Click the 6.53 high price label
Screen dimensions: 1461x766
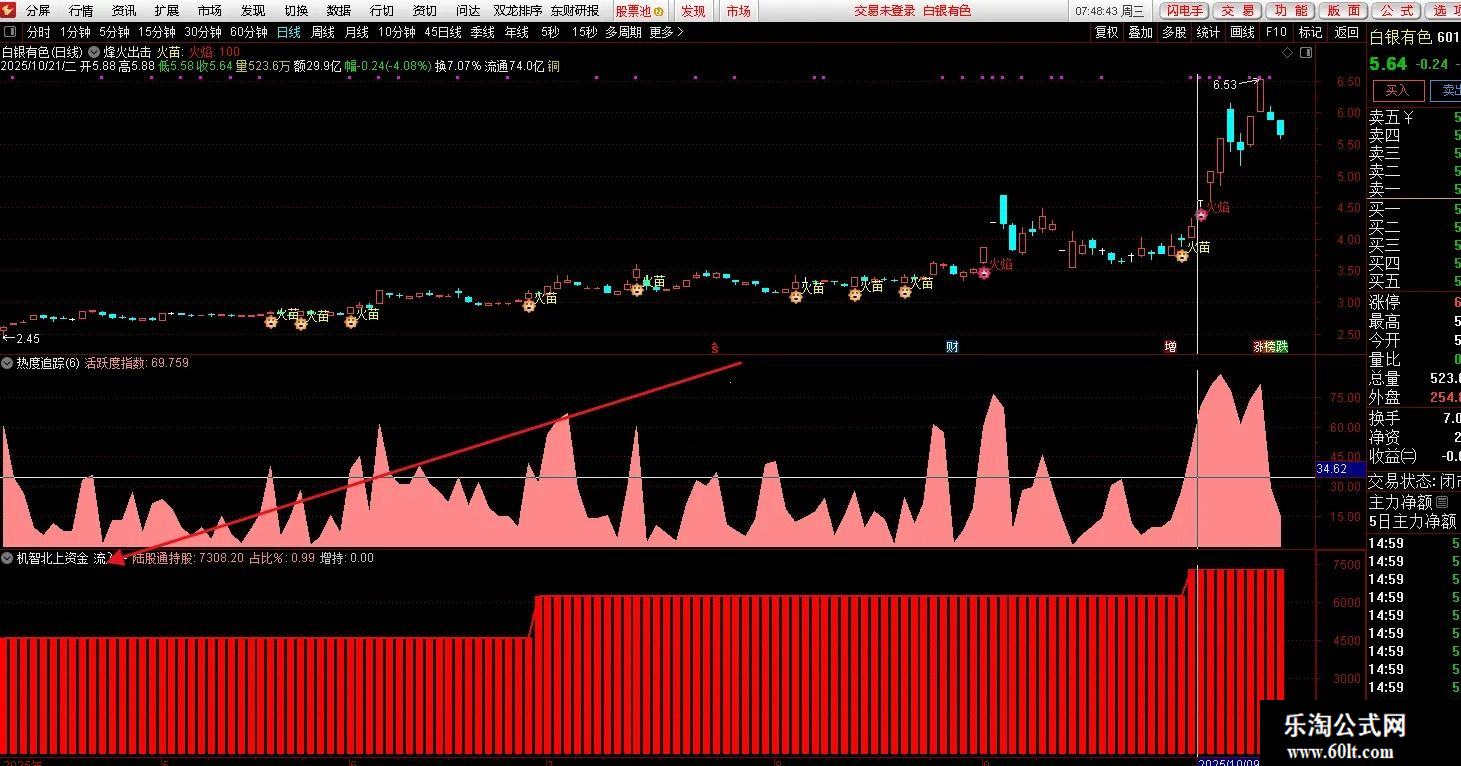tap(1224, 85)
